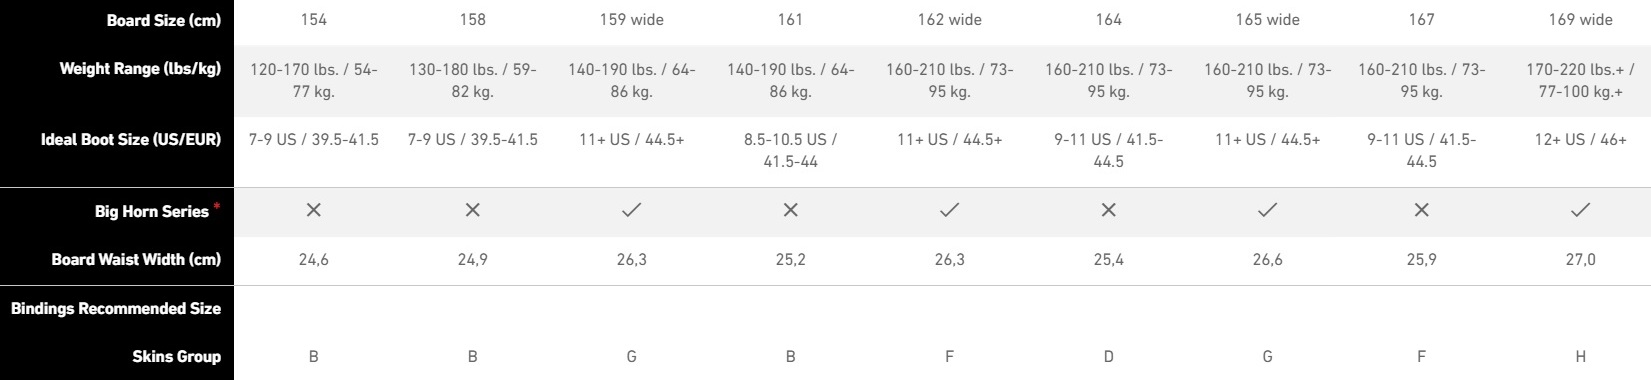Click the Bindings Recommended Size header

coord(116,308)
